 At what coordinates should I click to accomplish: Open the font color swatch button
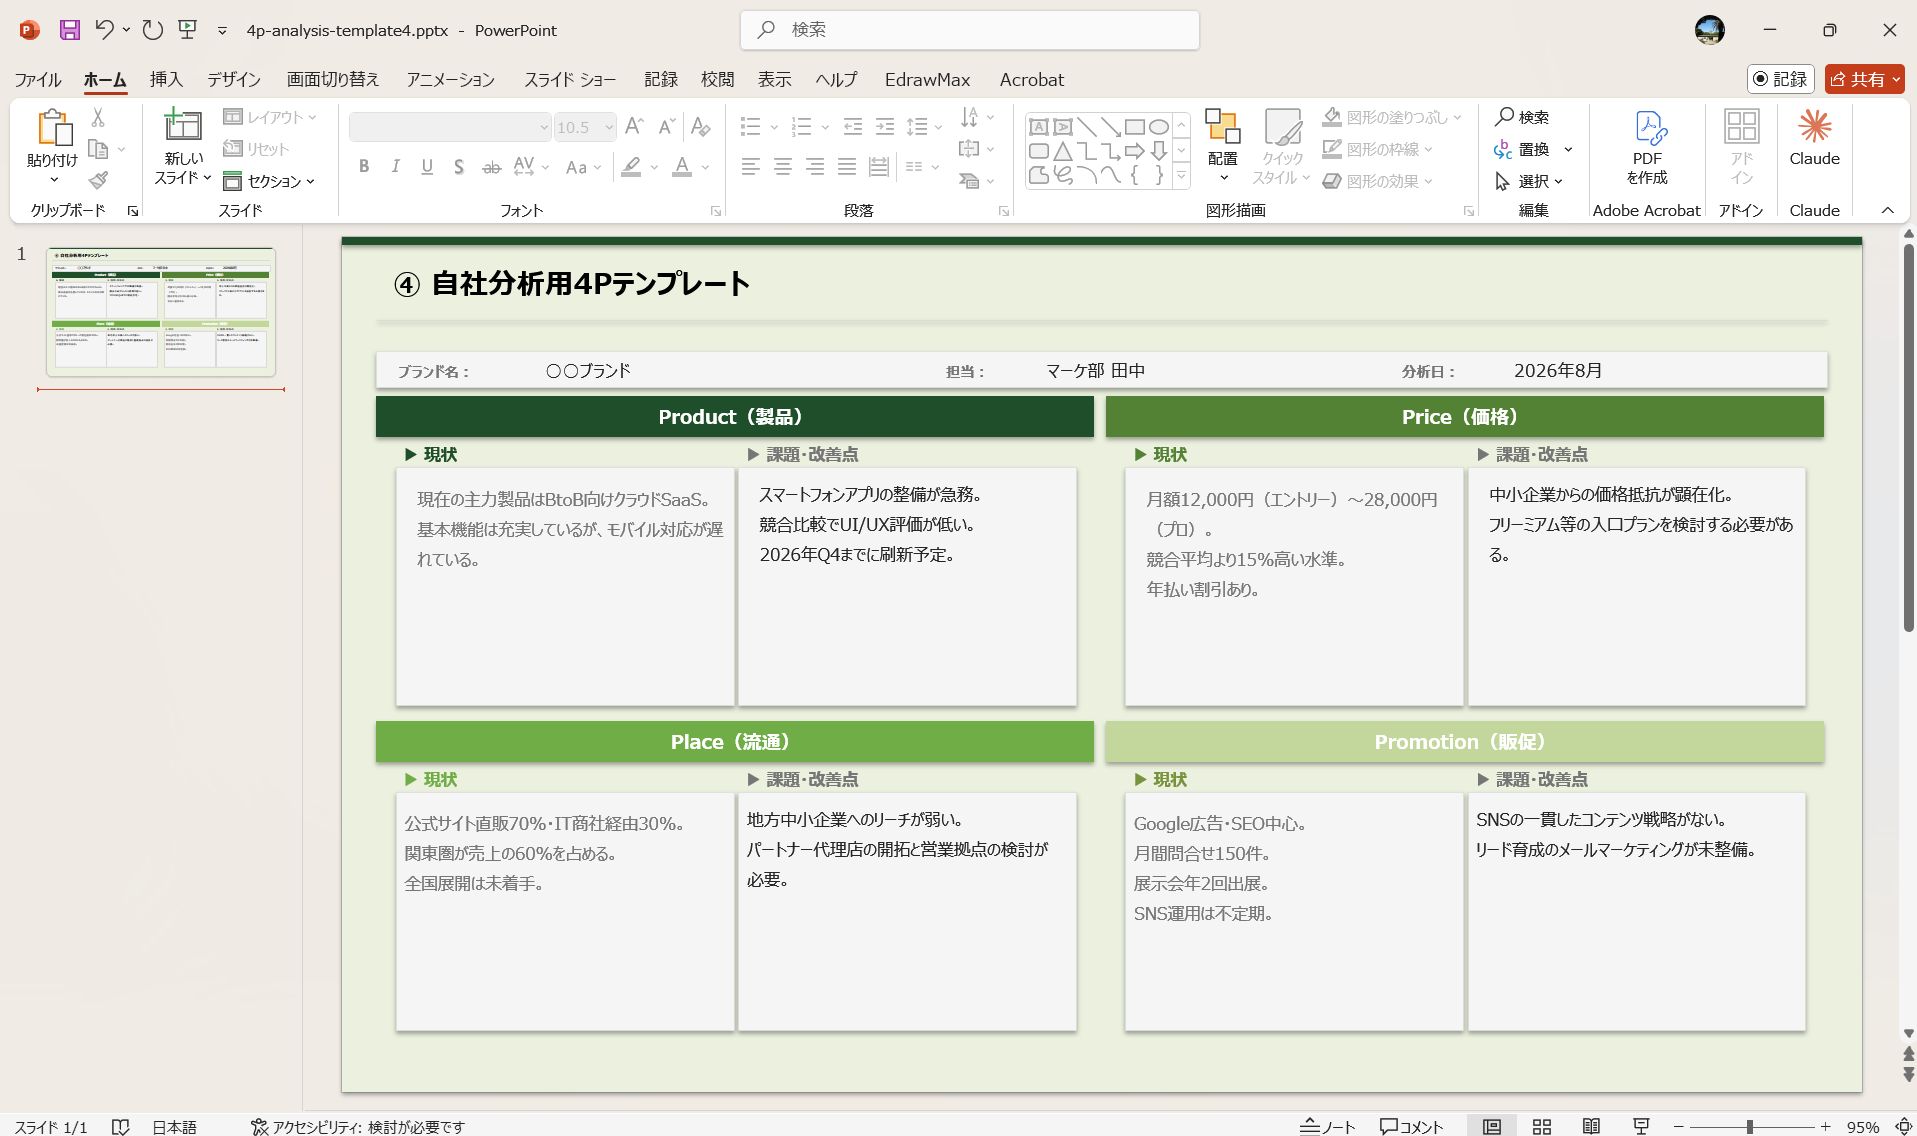pyautogui.click(x=682, y=166)
